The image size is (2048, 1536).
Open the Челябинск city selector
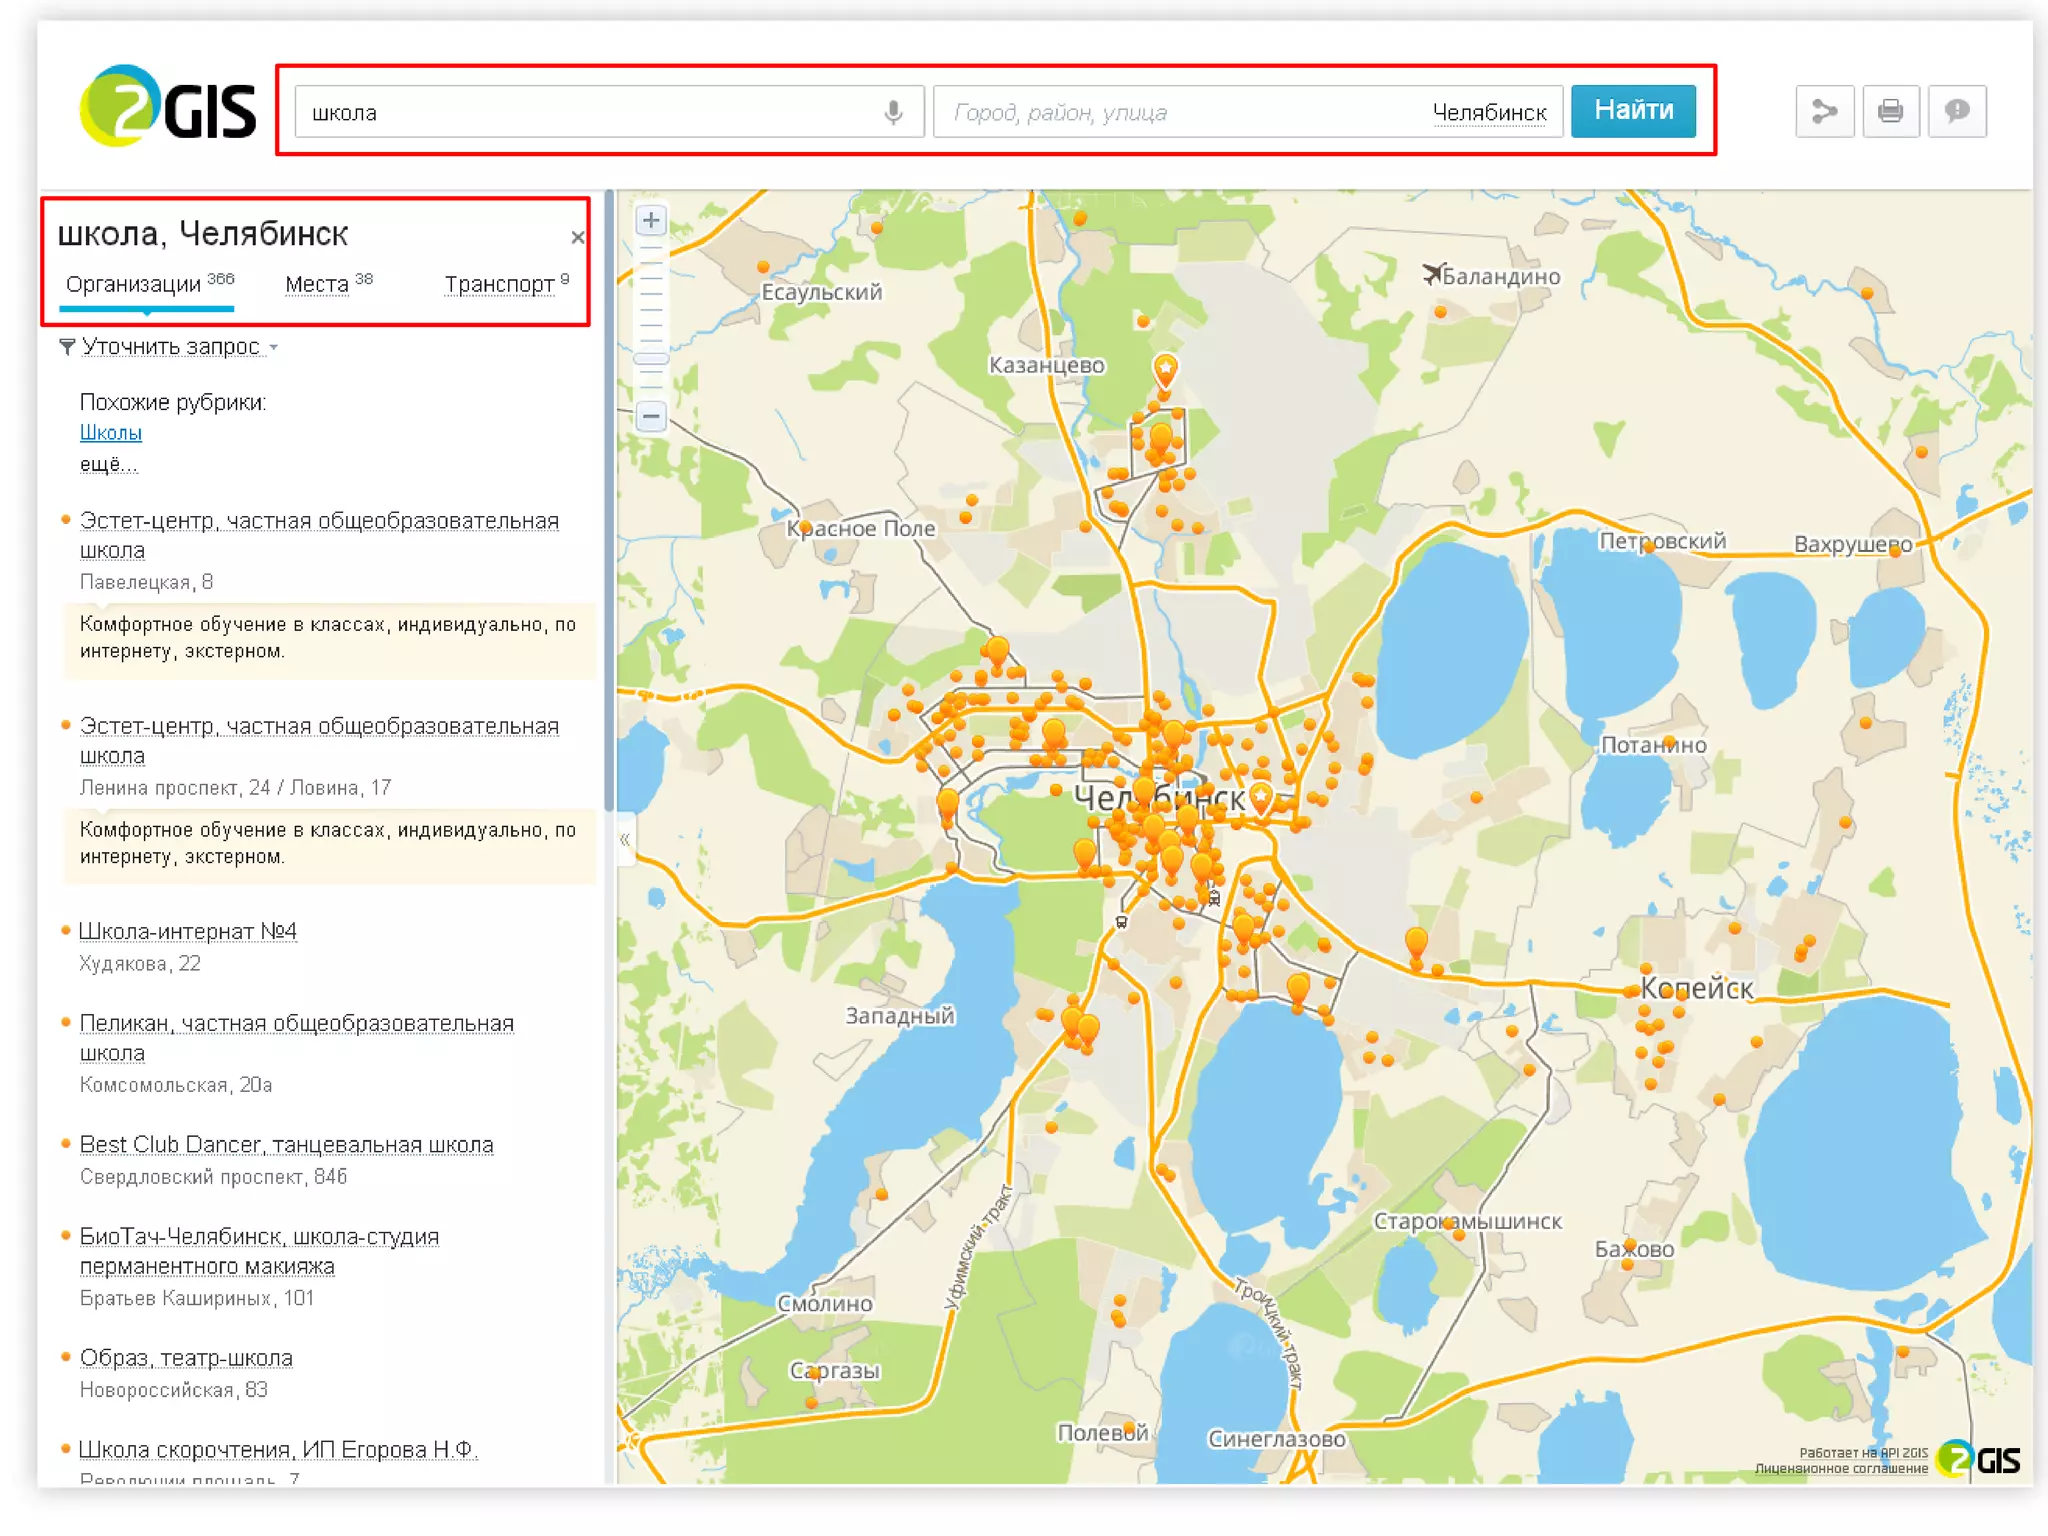[x=1489, y=113]
